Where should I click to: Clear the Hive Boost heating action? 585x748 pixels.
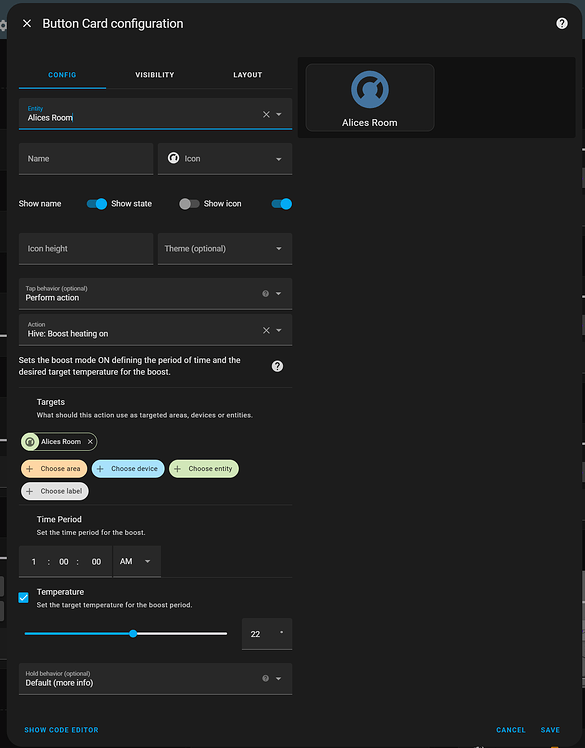[x=266, y=330]
